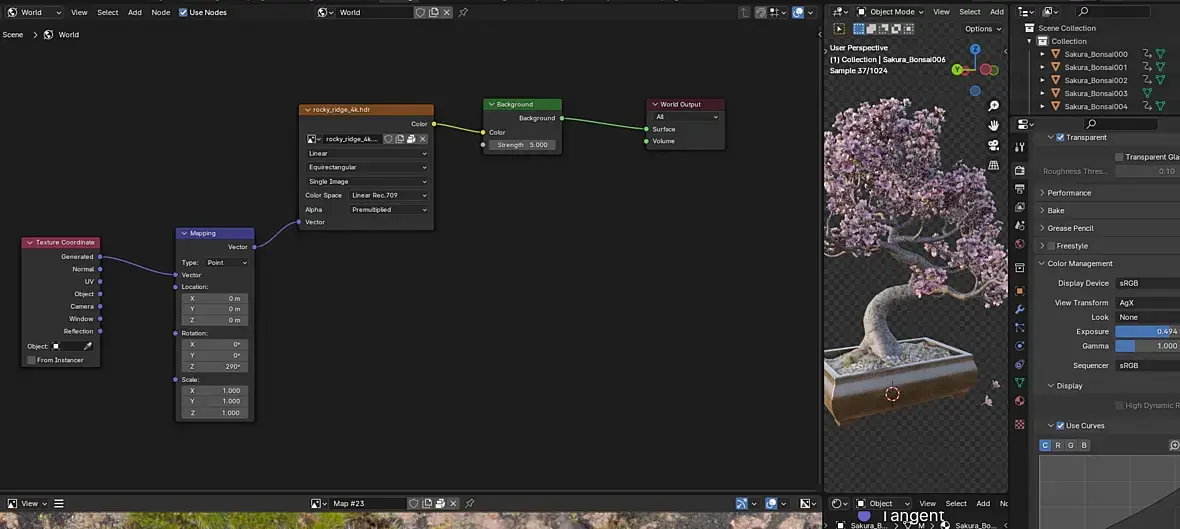Open rocky_ridge image fake user shield
1180x529 pixels.
388,139
